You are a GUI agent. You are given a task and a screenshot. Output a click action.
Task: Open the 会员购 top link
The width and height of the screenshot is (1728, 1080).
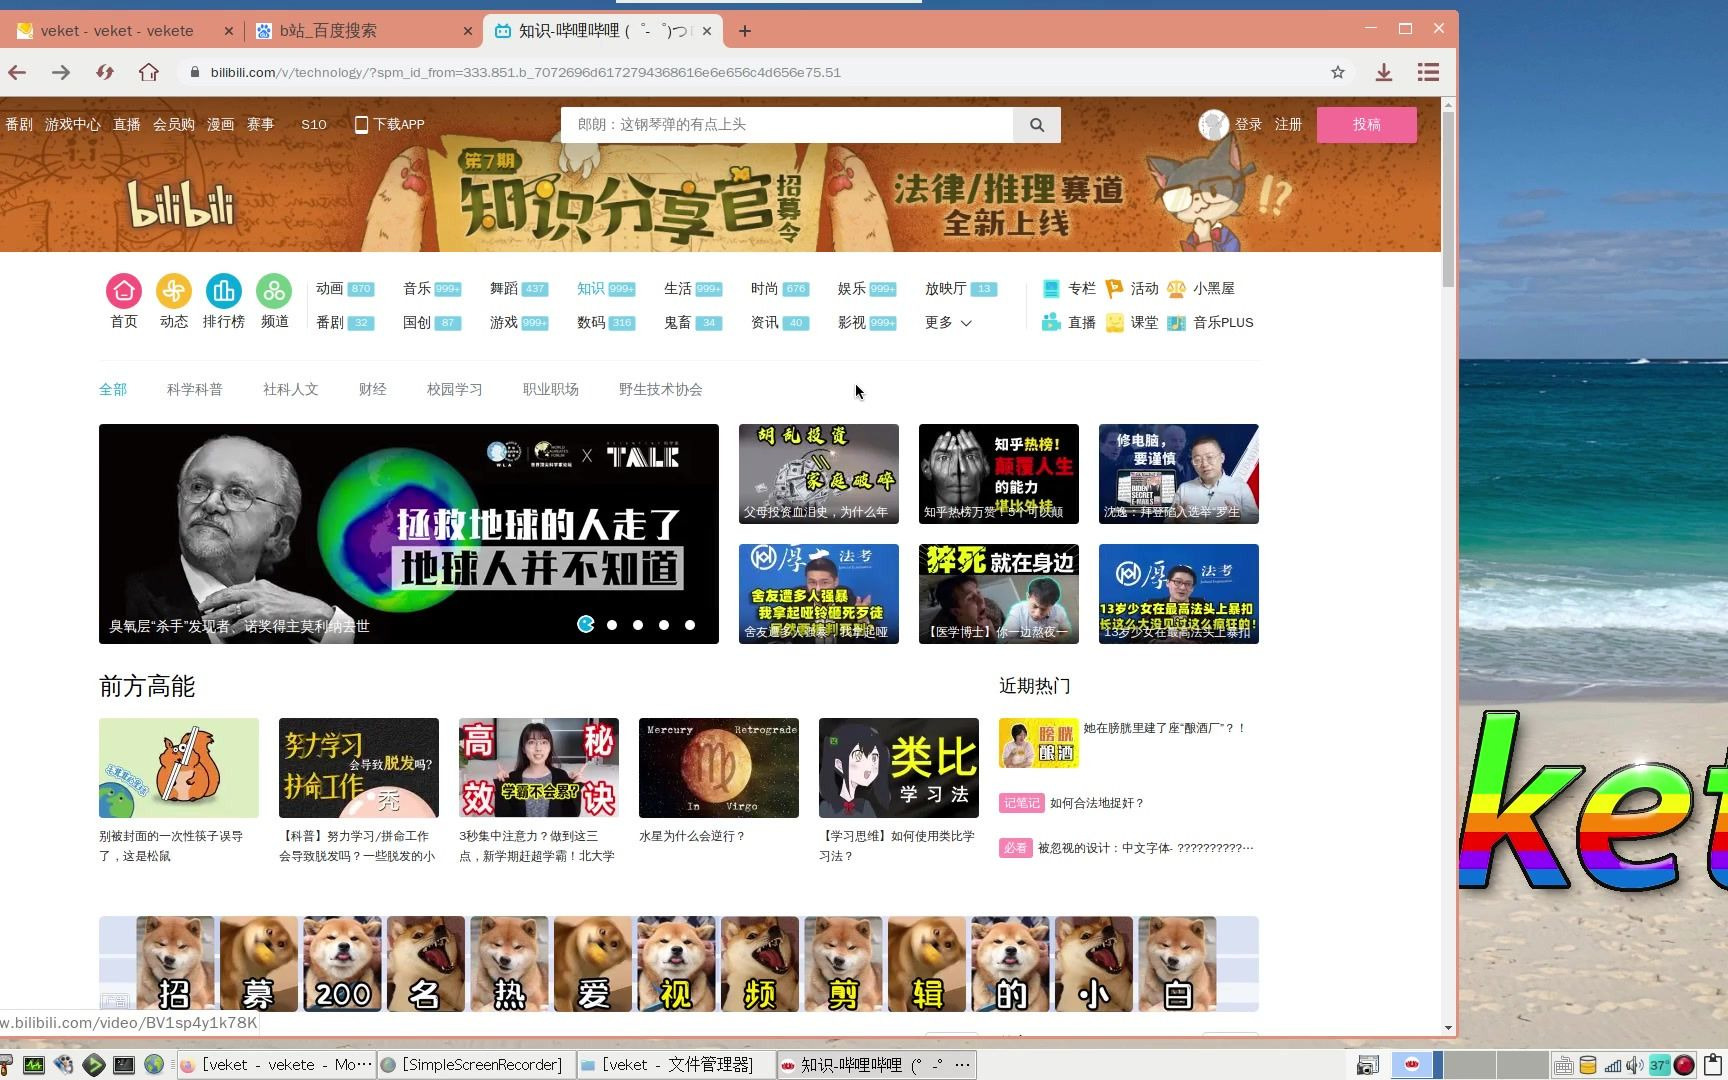click(174, 124)
